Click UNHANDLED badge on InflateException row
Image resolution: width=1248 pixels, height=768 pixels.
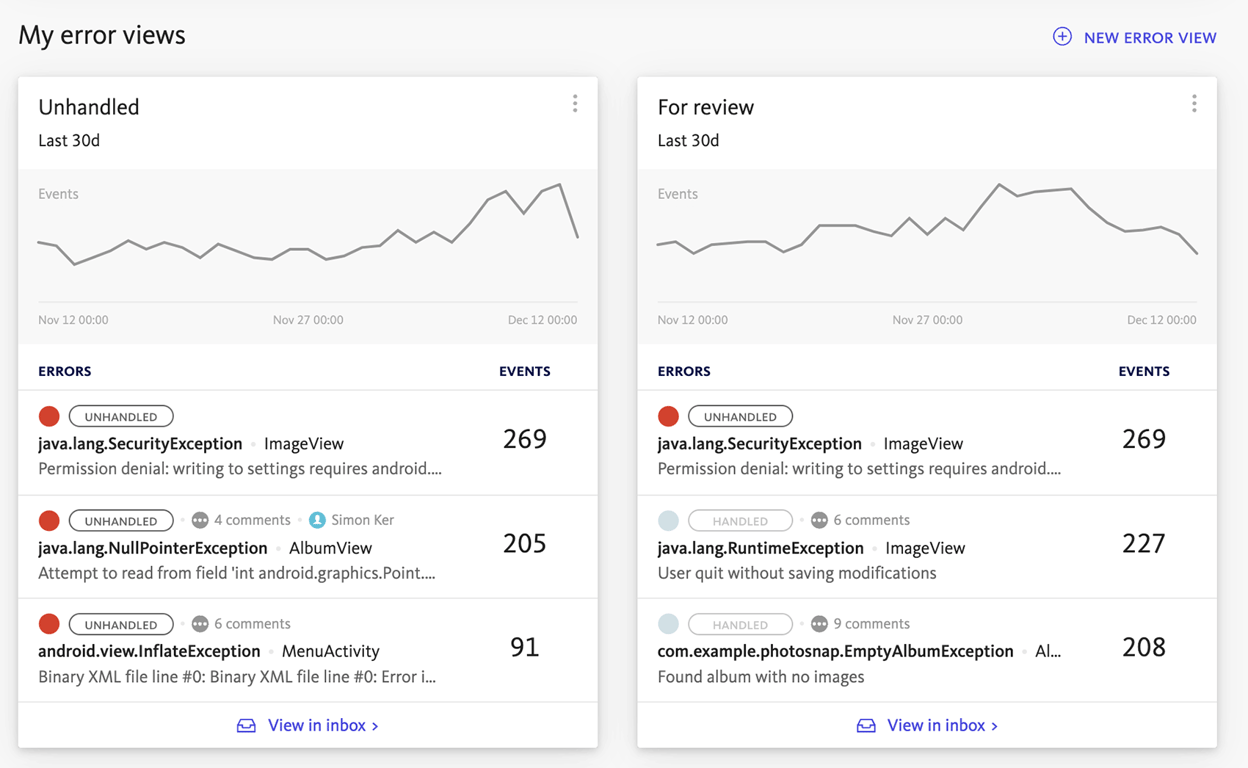[121, 624]
